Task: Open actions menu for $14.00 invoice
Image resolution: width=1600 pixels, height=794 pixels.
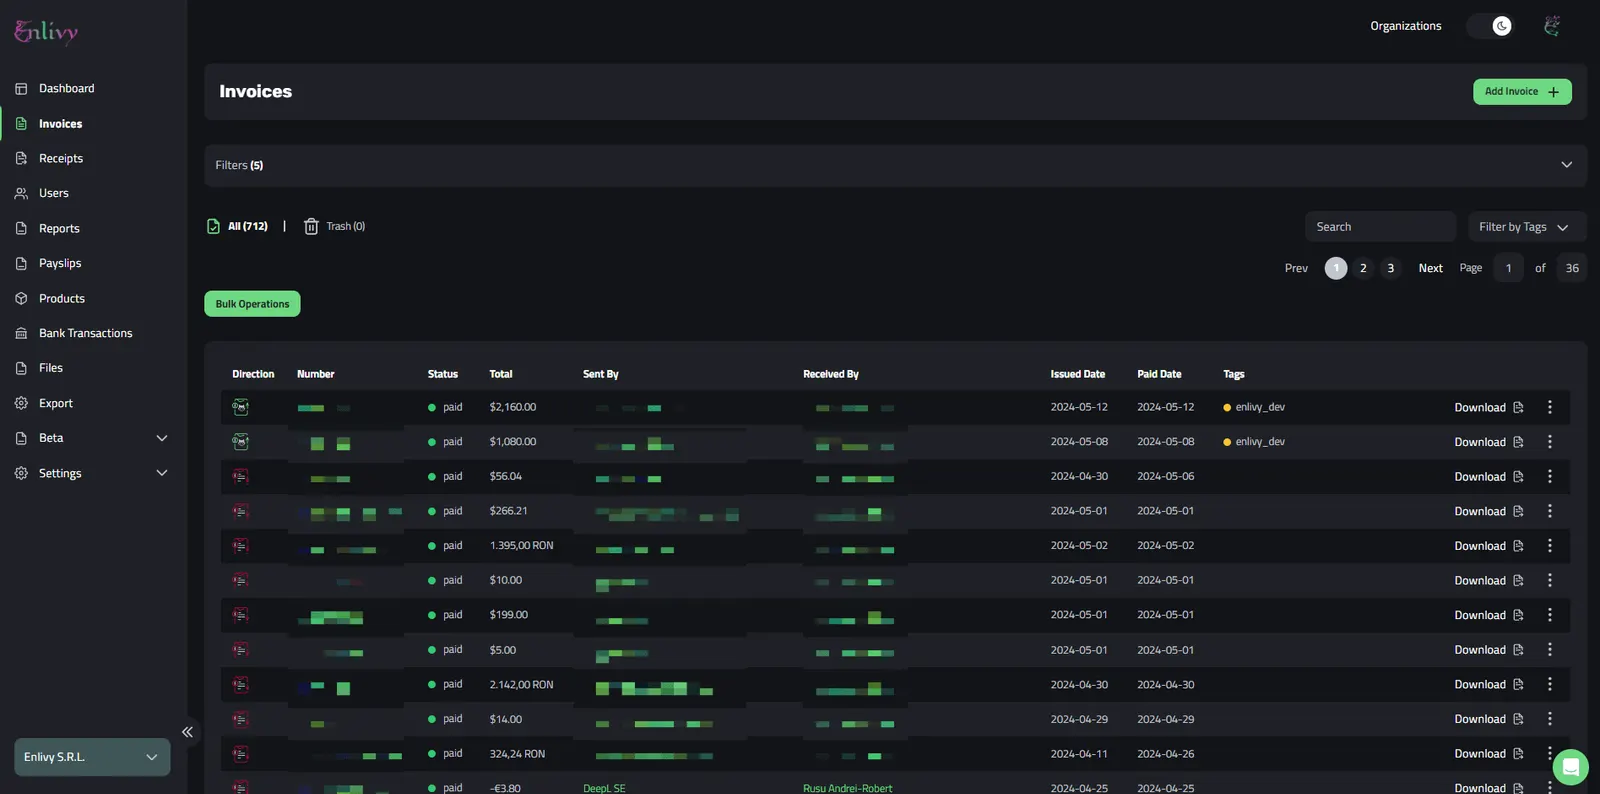Action: click(x=1550, y=719)
